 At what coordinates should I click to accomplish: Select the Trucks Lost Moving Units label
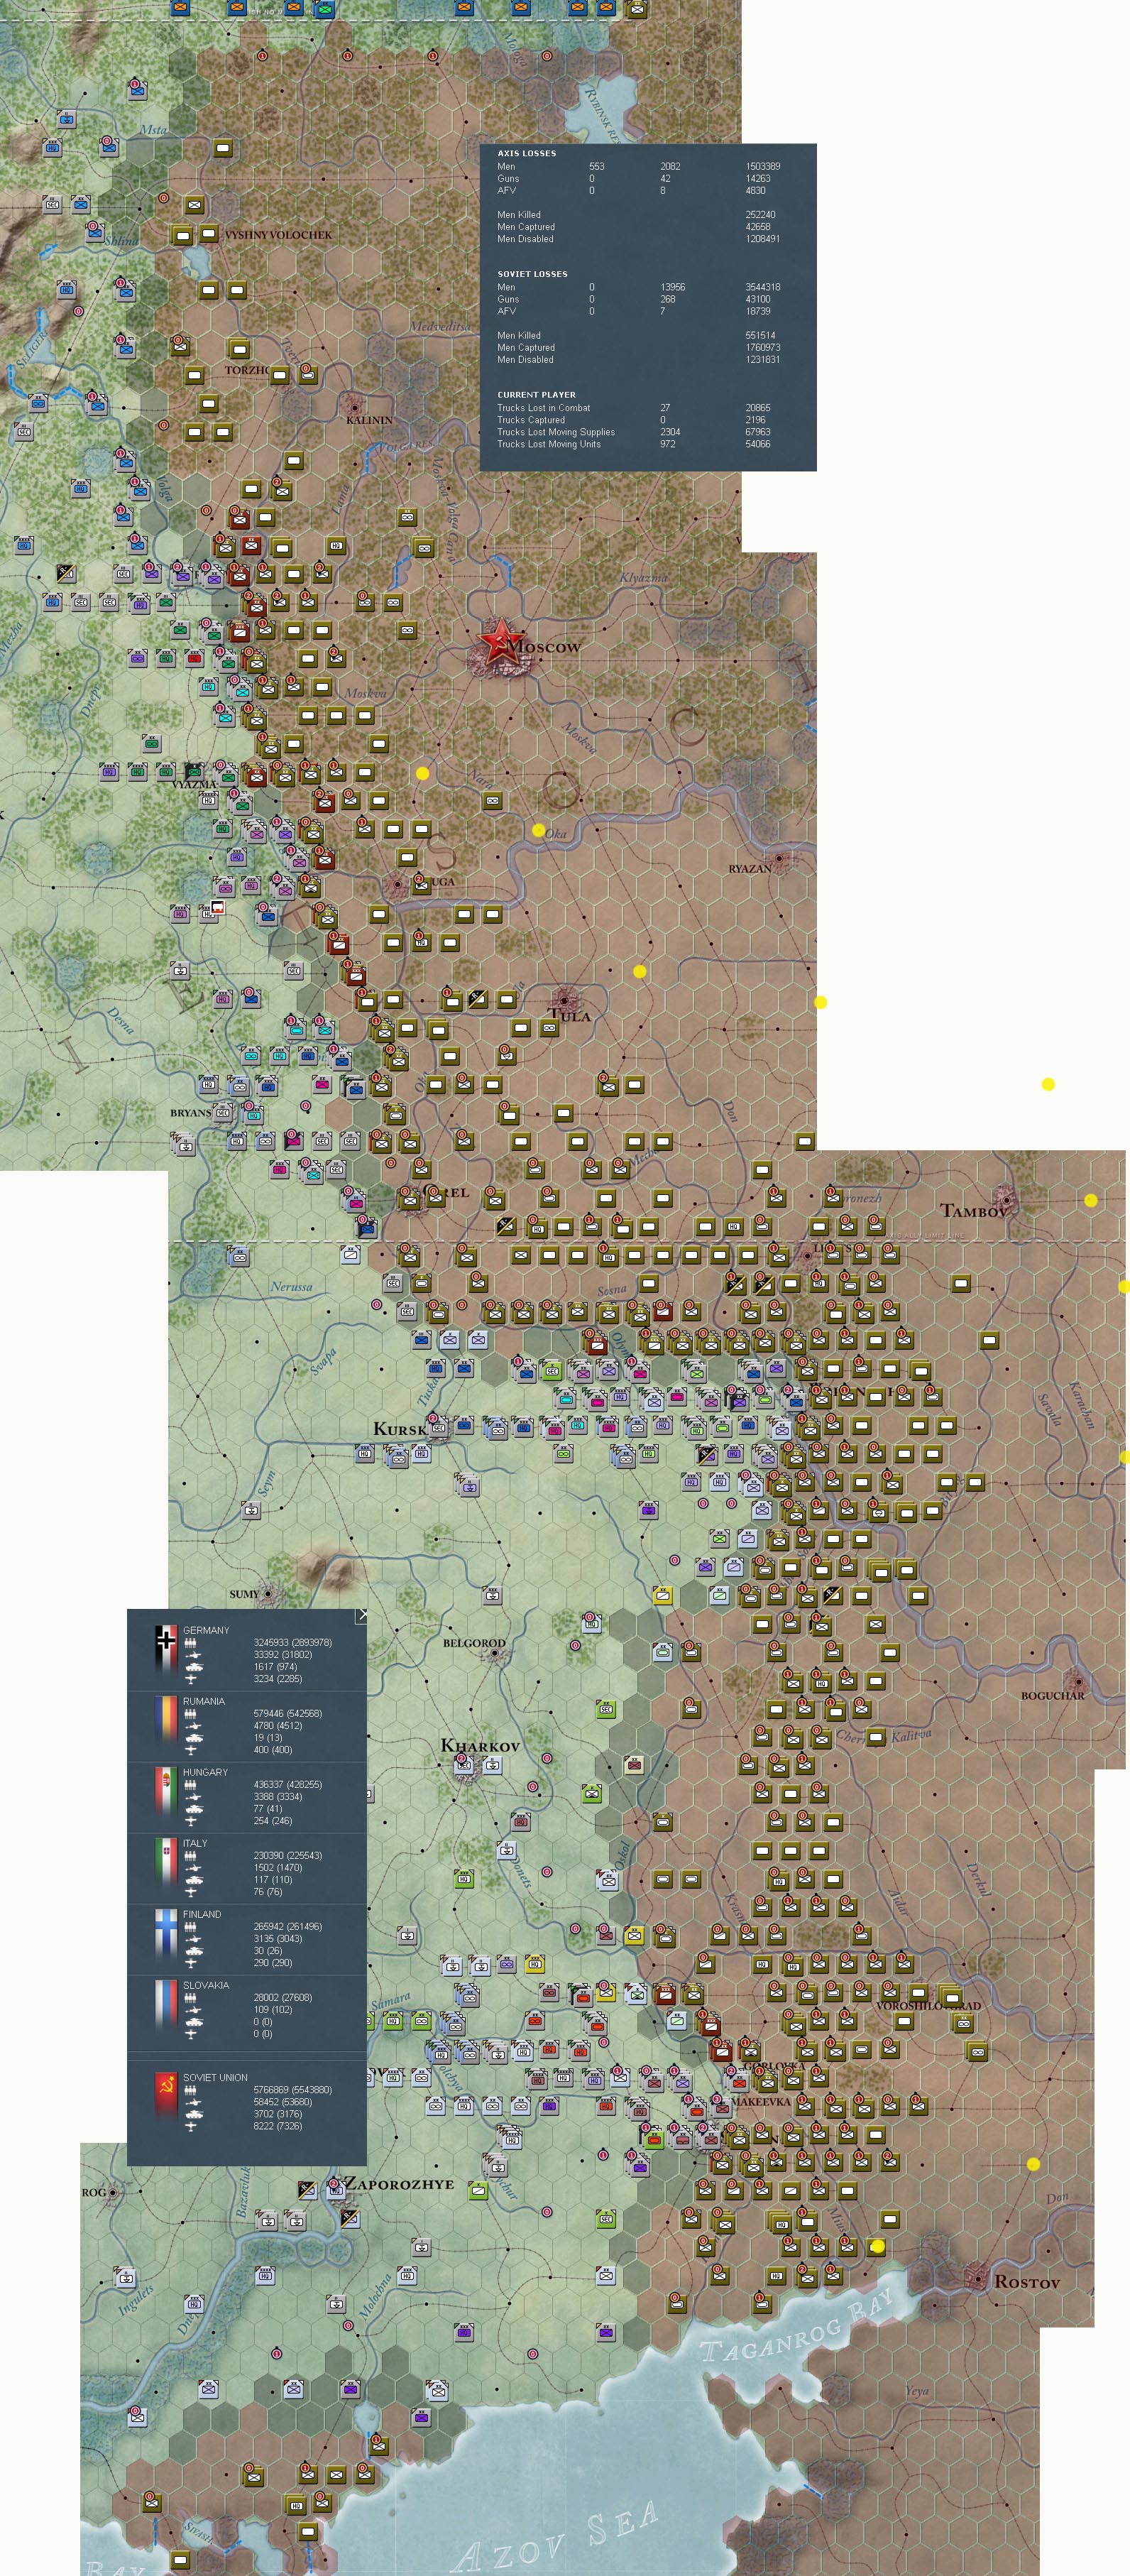(x=549, y=444)
